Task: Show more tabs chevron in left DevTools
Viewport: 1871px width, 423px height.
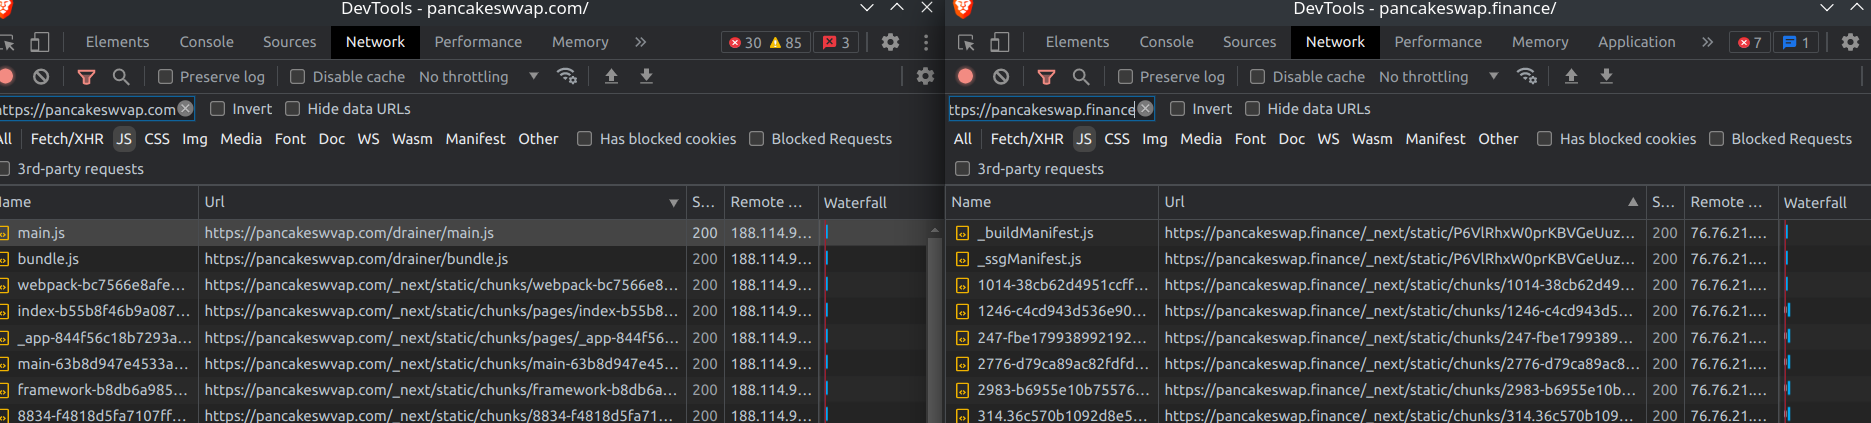Action: [x=641, y=42]
